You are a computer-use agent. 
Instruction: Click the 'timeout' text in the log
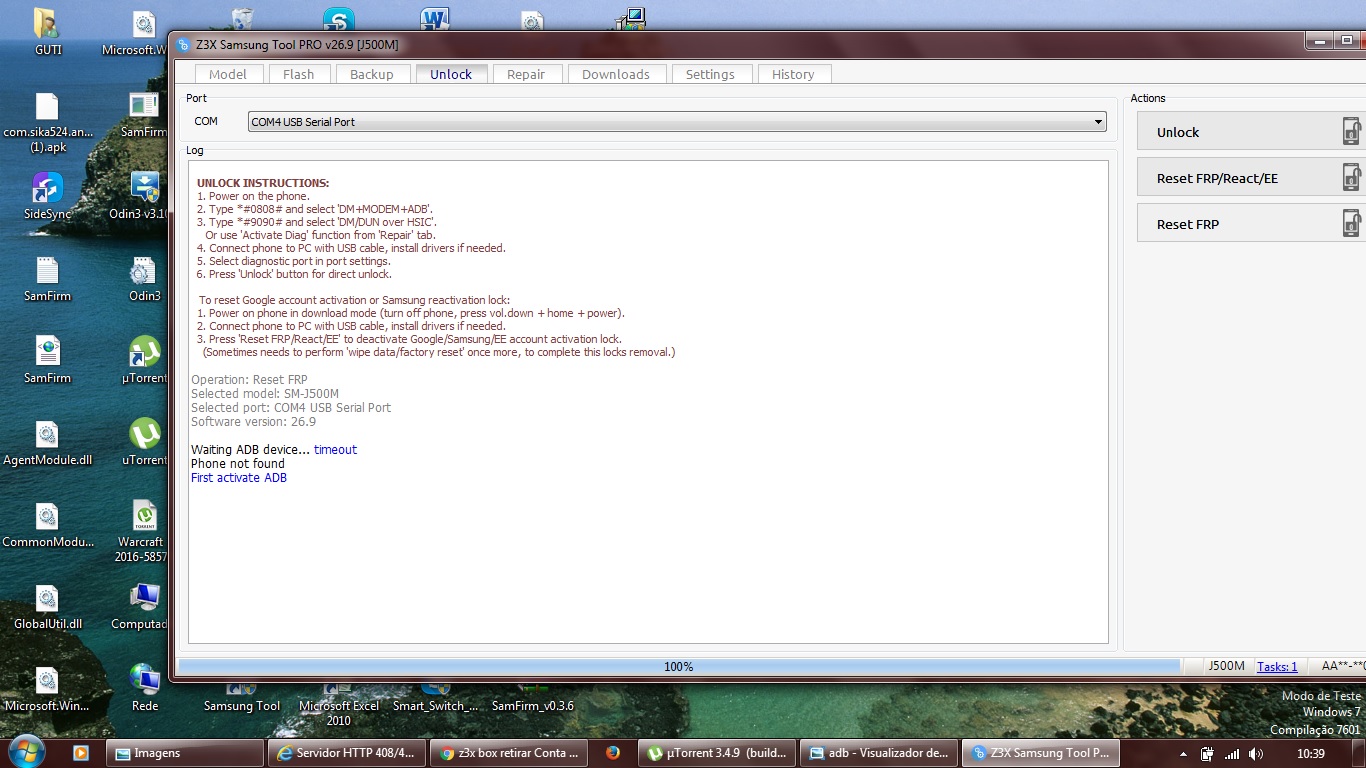pyautogui.click(x=335, y=450)
